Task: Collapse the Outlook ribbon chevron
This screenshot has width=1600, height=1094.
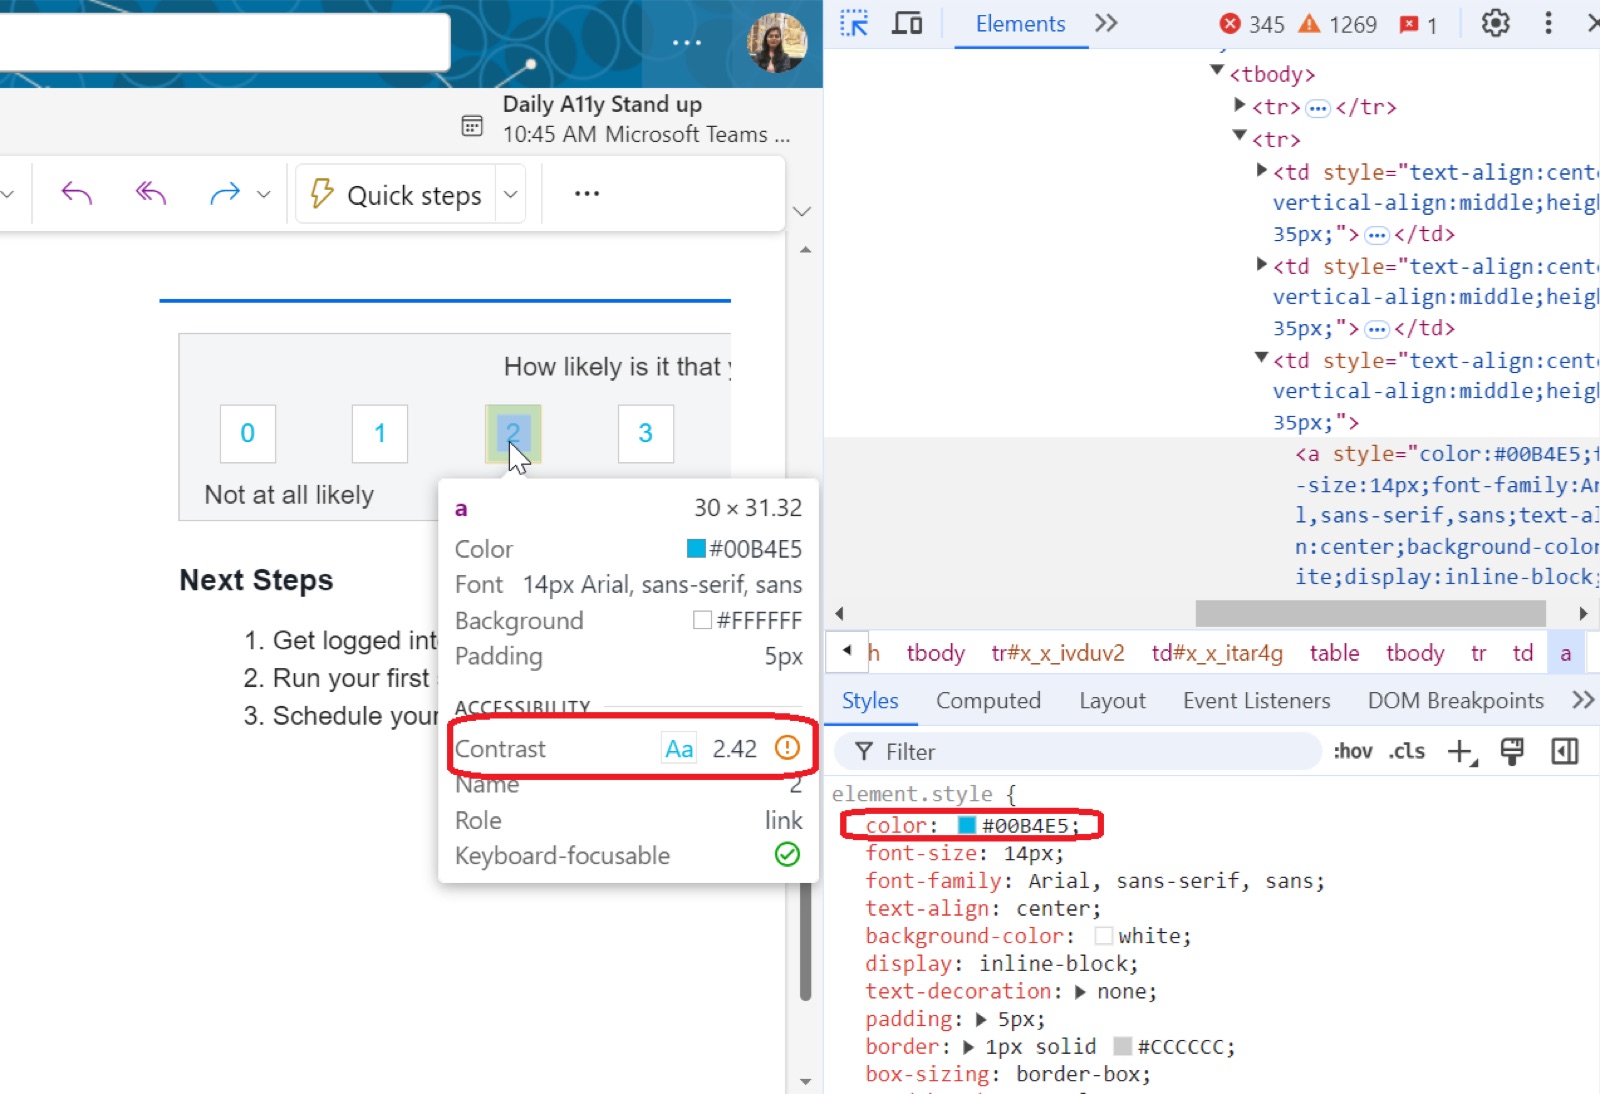Action: click(801, 211)
